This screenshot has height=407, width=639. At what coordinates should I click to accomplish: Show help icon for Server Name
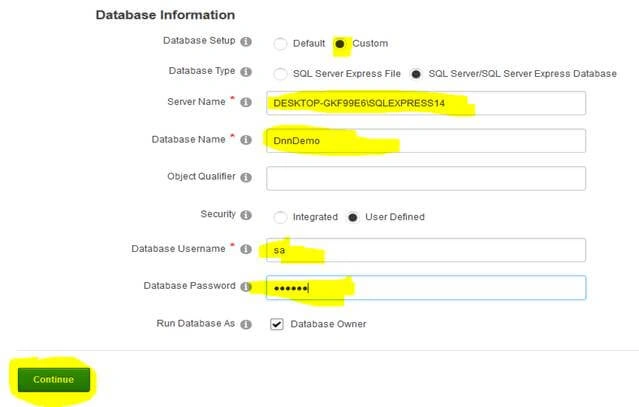click(246, 102)
